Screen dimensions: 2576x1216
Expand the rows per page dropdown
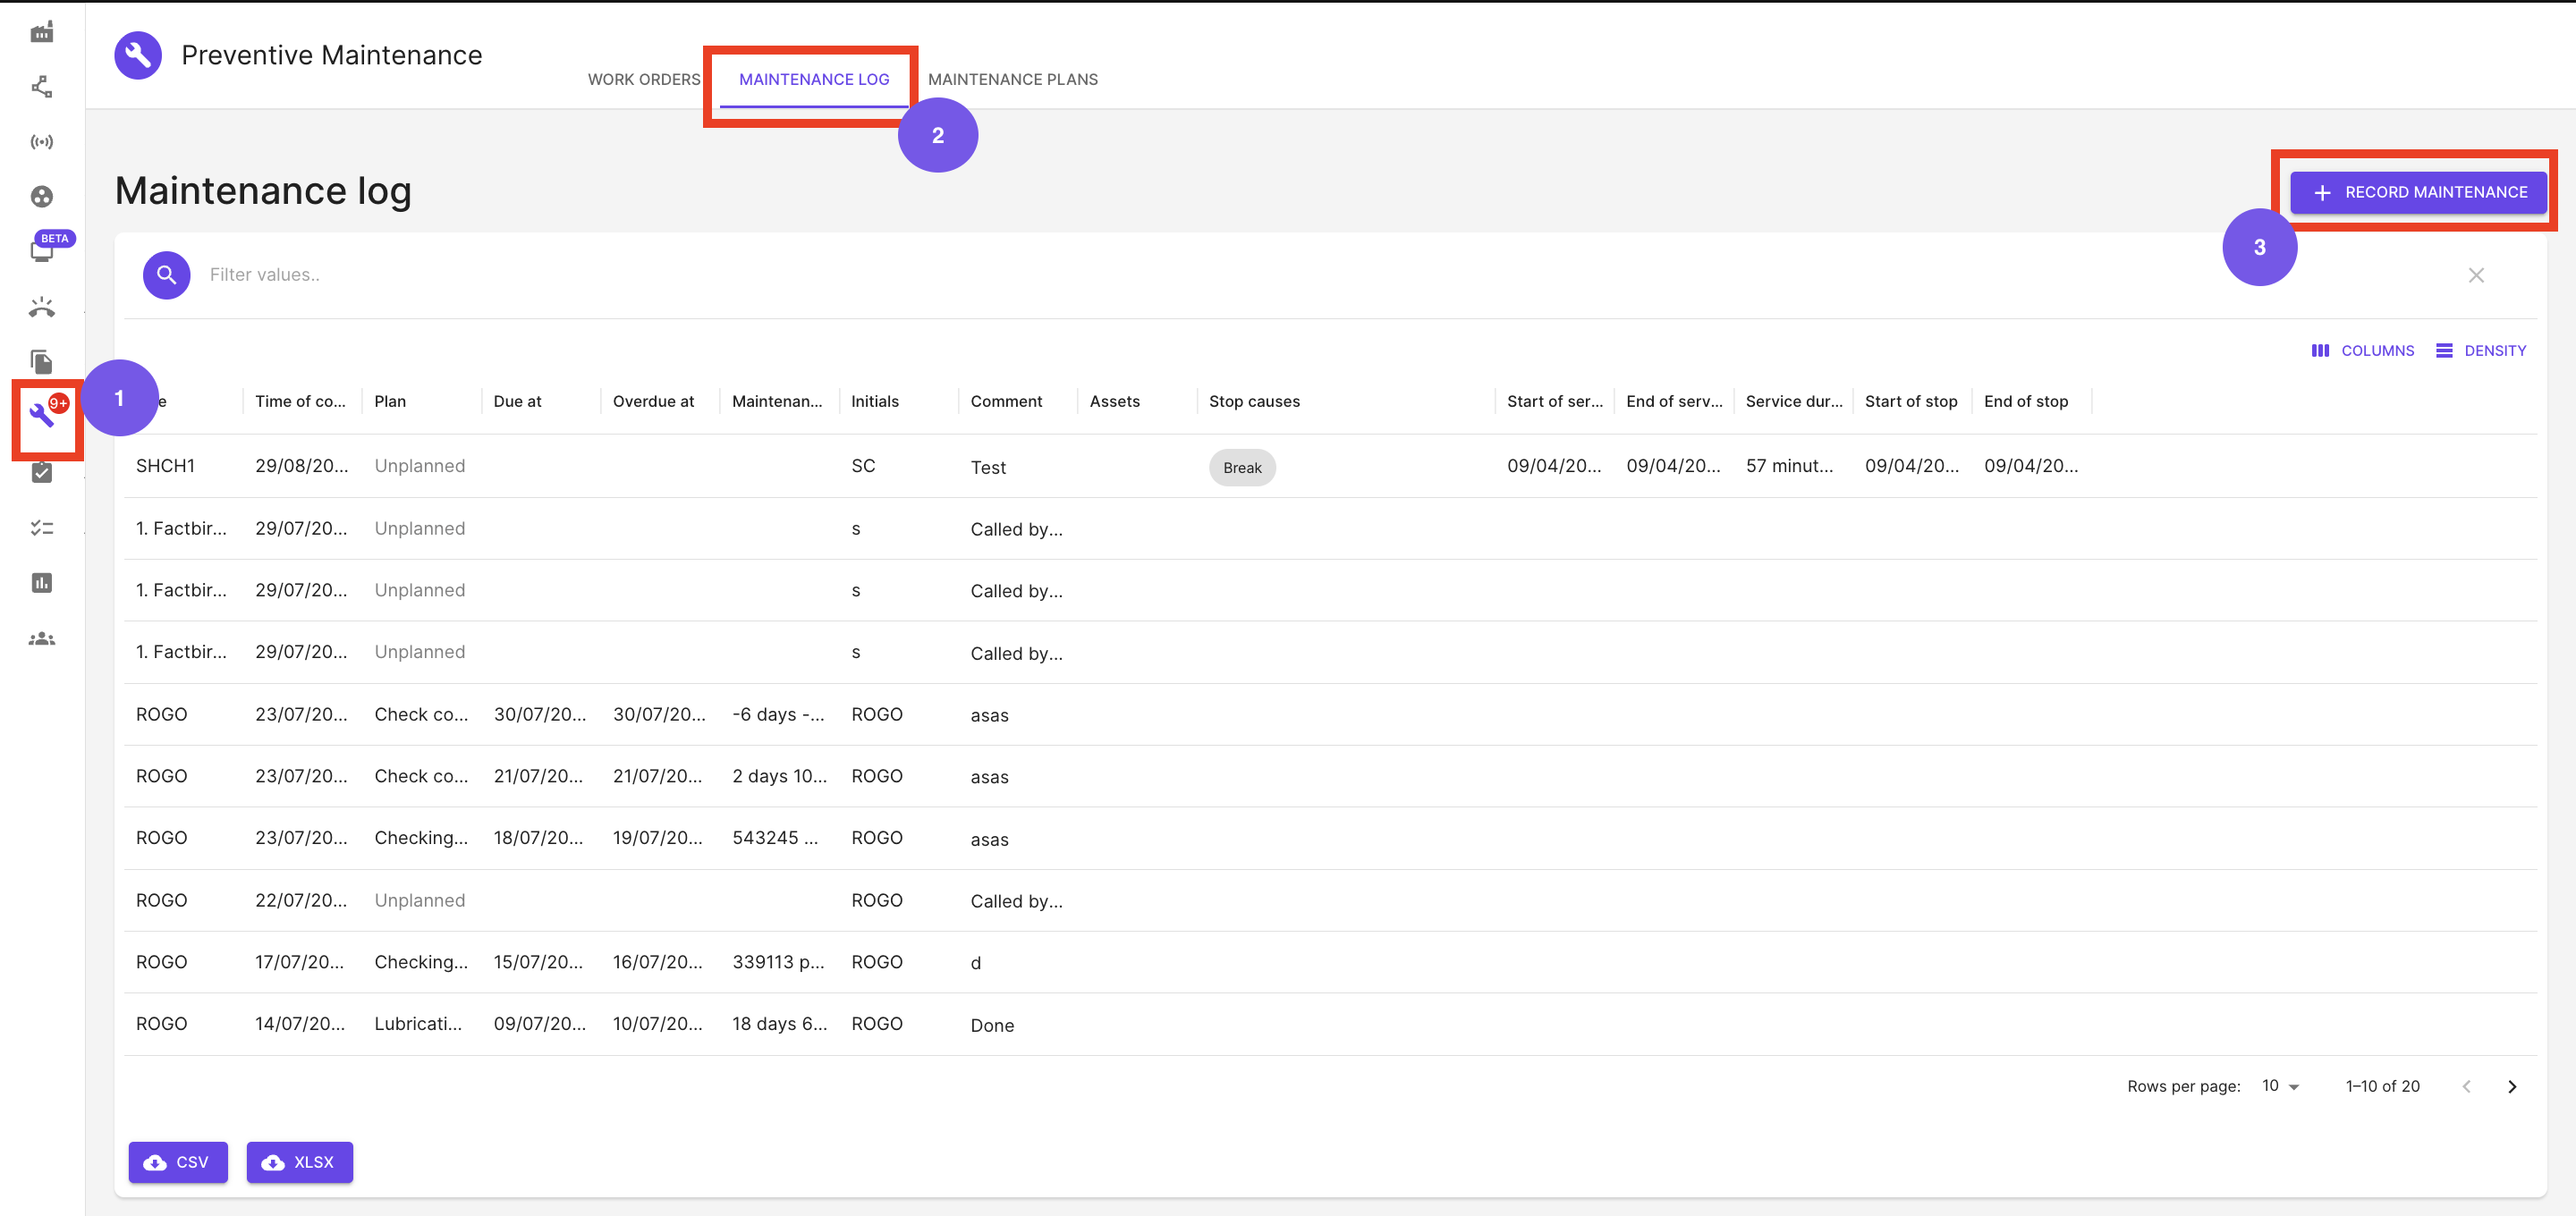point(2281,1085)
